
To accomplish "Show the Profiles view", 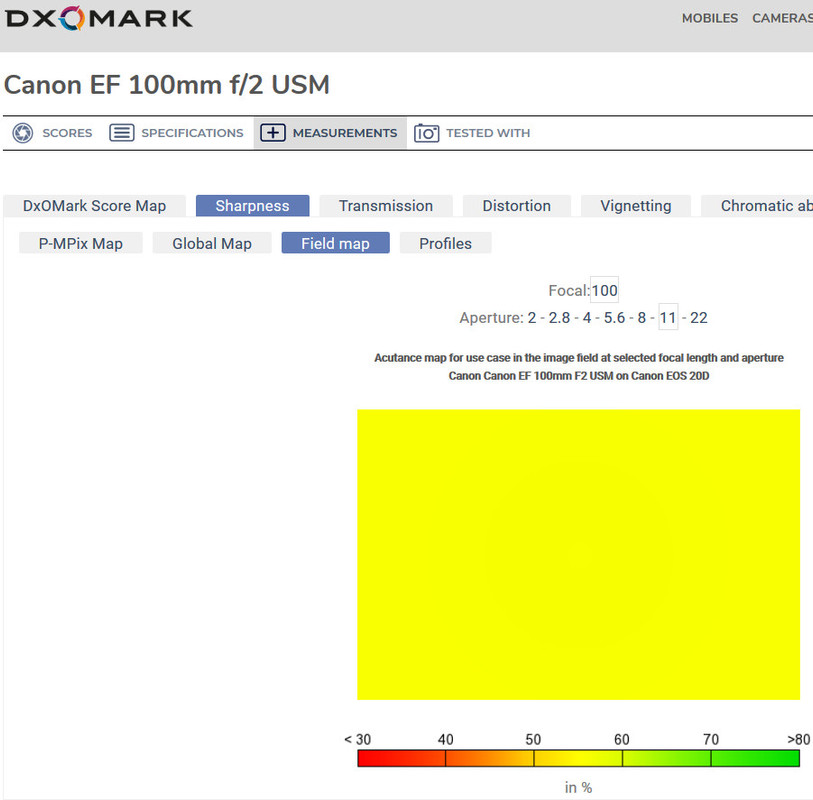I will [445, 243].
